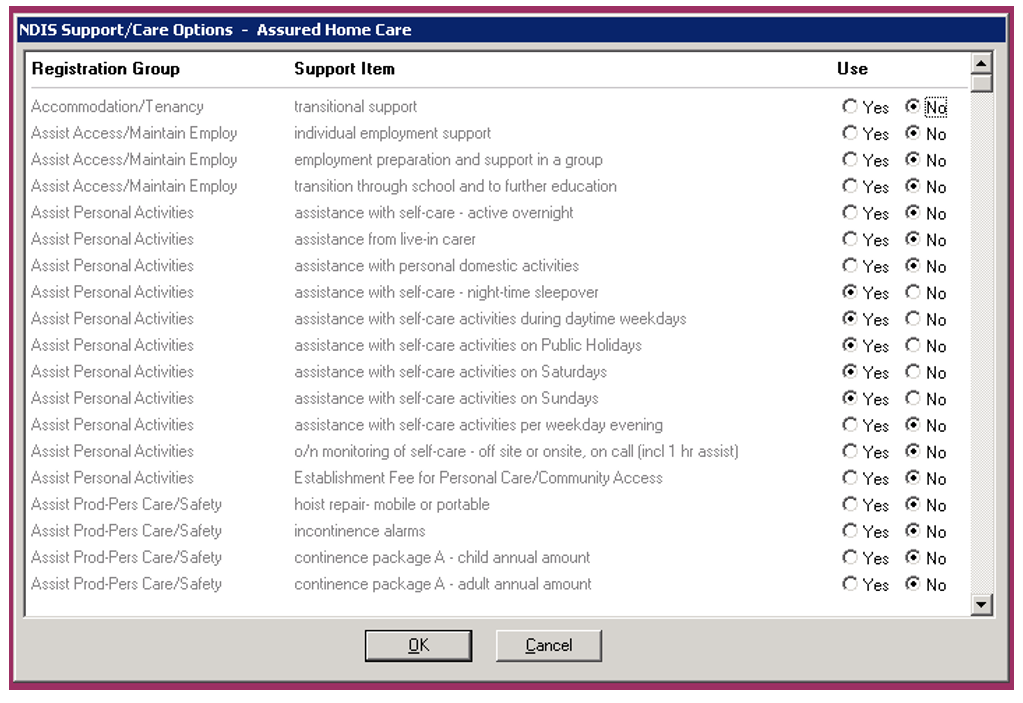This screenshot has width=1023, height=703.
Task: Select Yes for self-care on Sundays
Action: pyautogui.click(x=849, y=398)
